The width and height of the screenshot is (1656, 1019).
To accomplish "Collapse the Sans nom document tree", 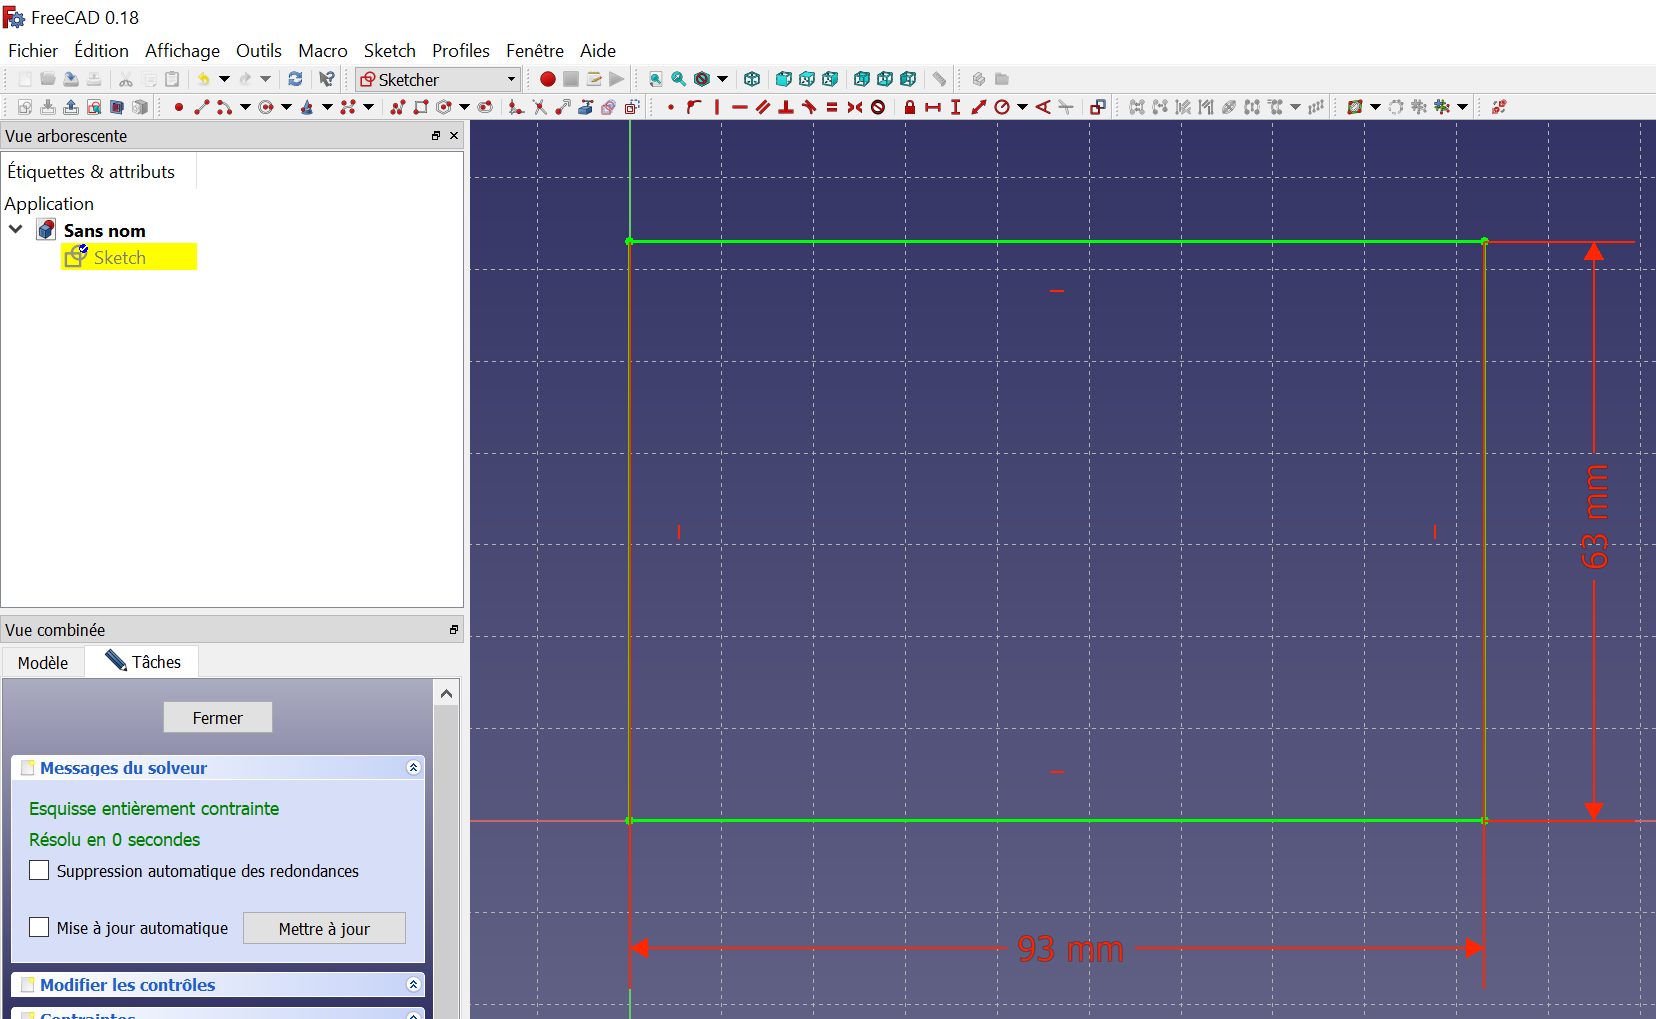I will point(16,229).
